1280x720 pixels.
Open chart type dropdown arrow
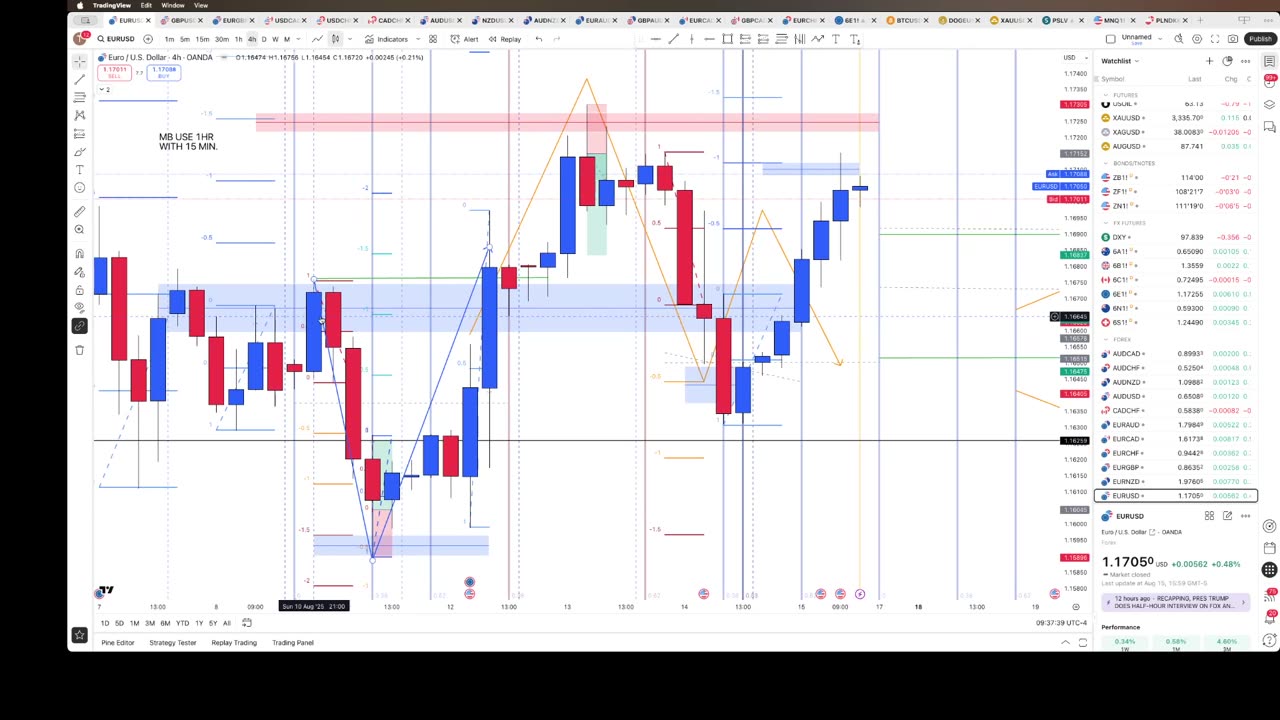click(349, 39)
